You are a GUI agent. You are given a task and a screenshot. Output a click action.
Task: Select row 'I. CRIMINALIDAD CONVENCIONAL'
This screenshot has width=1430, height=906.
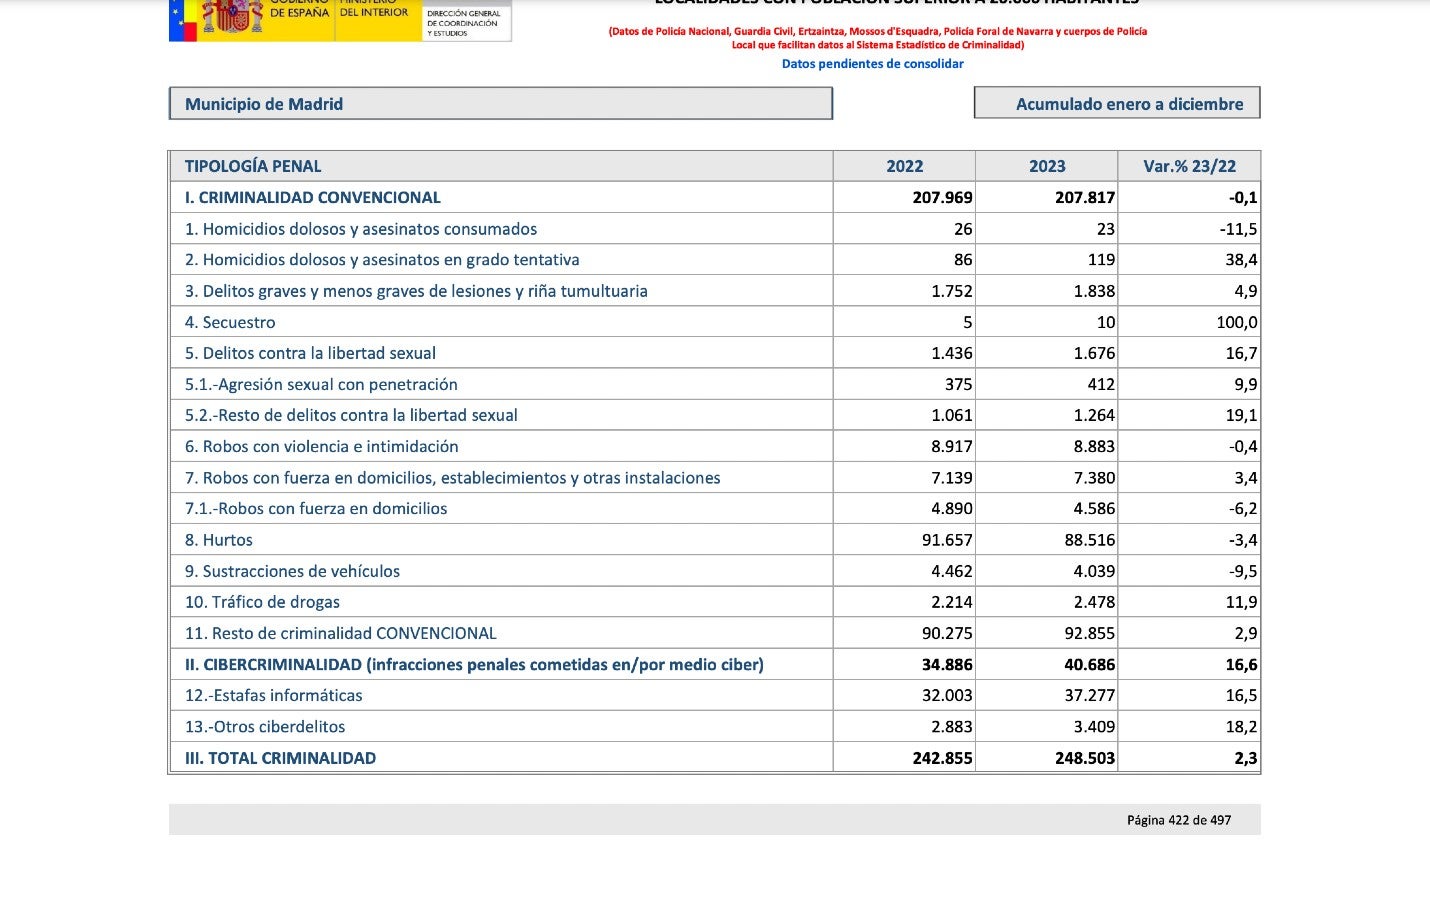click(x=714, y=197)
